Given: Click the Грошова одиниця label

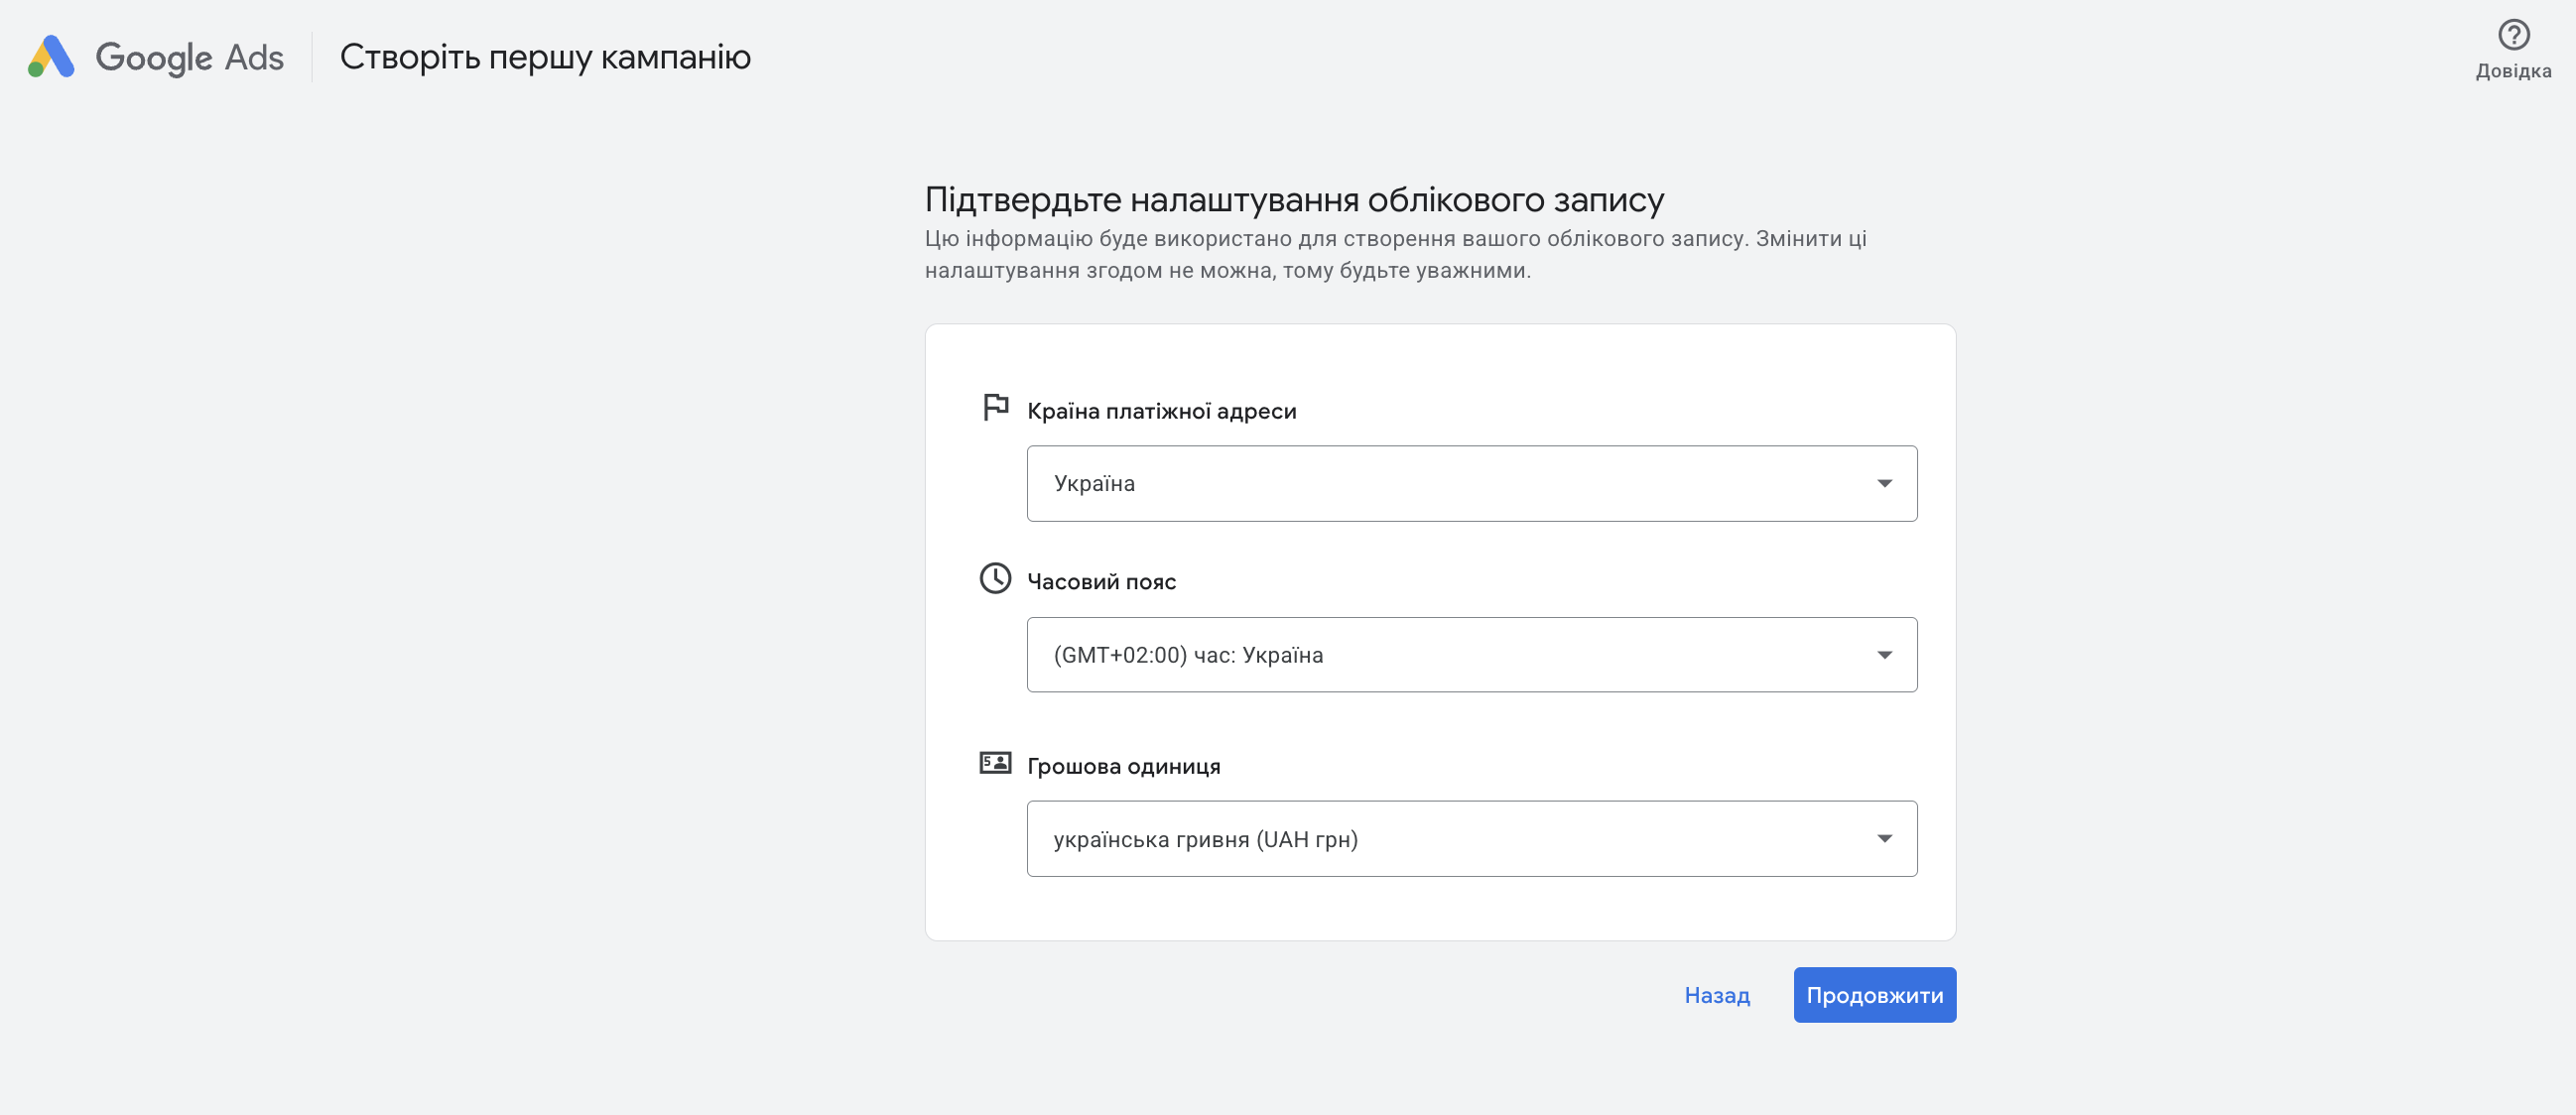Looking at the screenshot, I should [x=1123, y=767].
